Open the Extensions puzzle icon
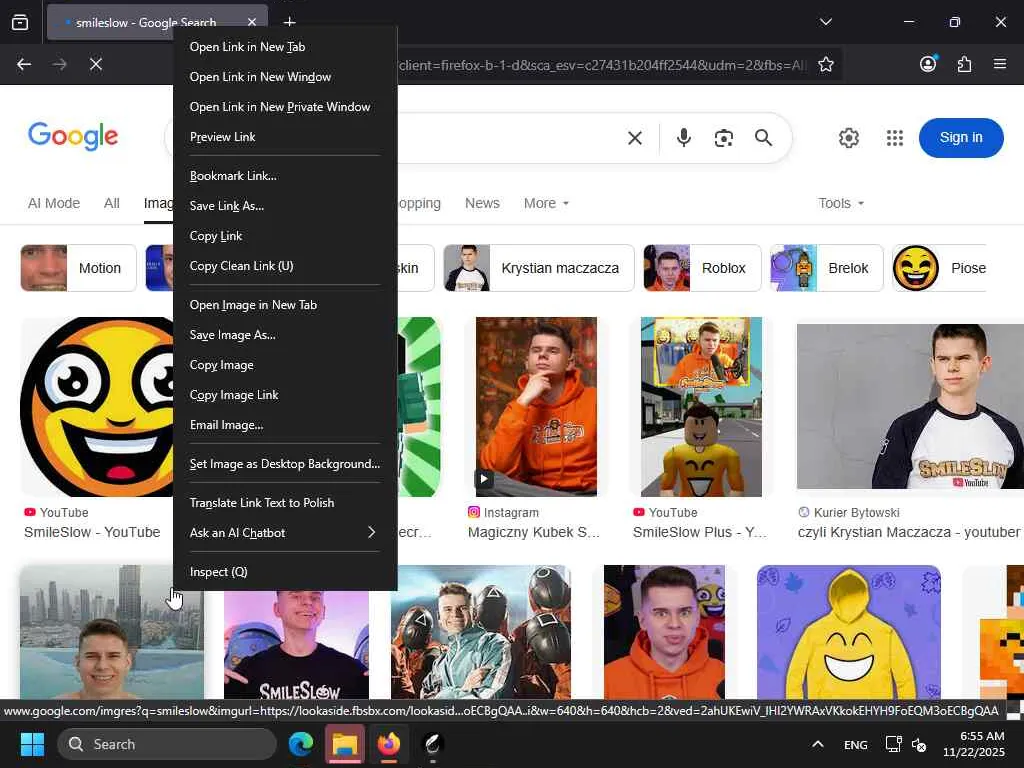1024x768 pixels. (x=964, y=64)
